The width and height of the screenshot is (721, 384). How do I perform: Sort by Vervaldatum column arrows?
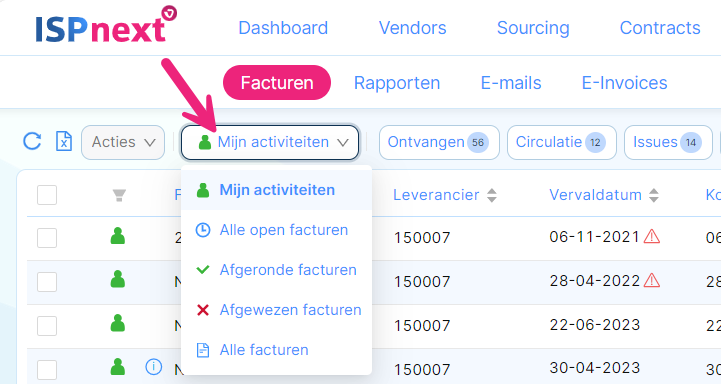tap(653, 195)
